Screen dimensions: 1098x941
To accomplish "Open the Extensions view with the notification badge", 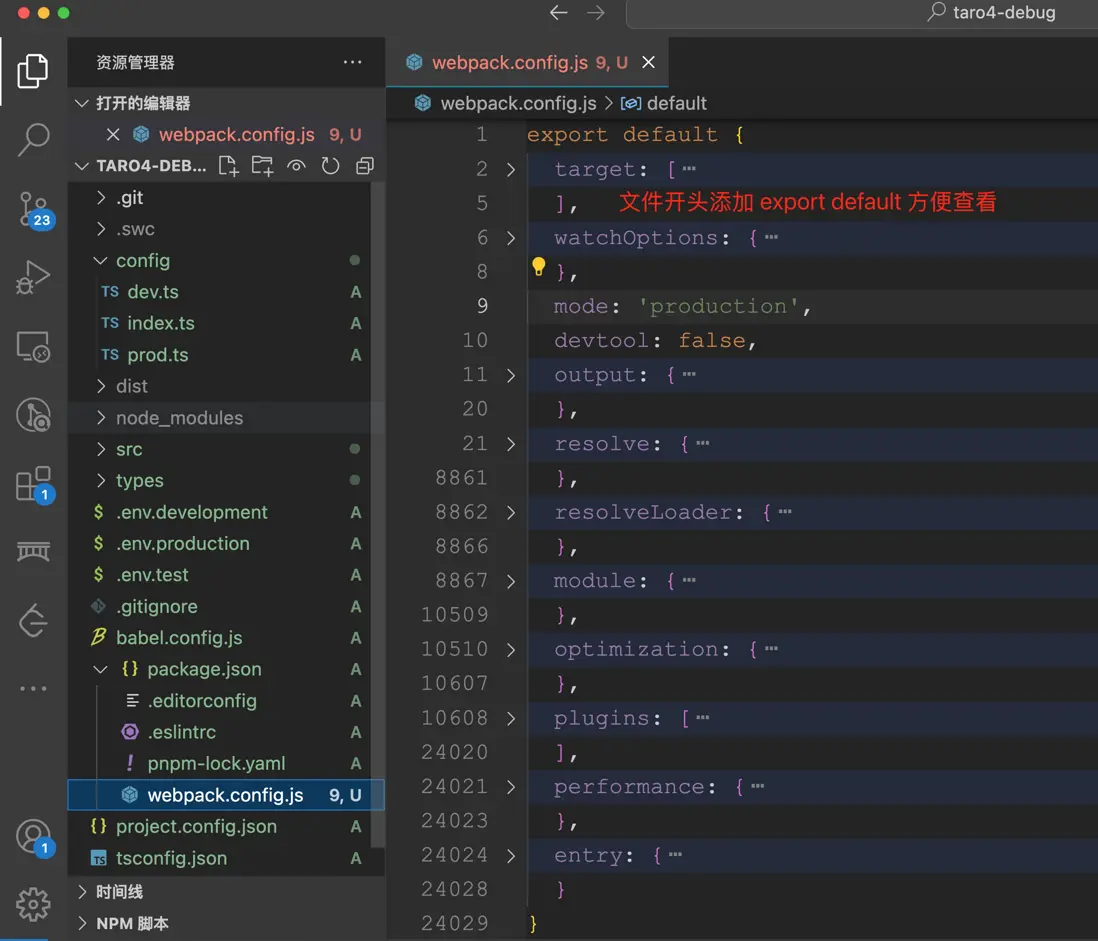I will click(33, 485).
